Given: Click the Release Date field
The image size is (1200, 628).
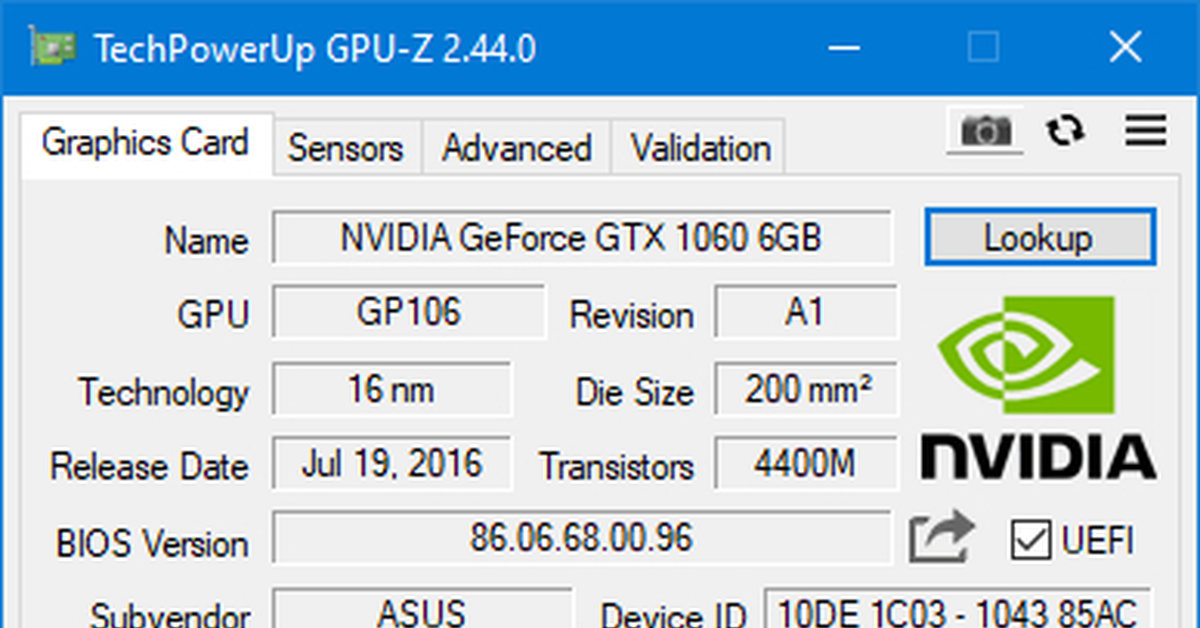Looking at the screenshot, I should tap(391, 464).
